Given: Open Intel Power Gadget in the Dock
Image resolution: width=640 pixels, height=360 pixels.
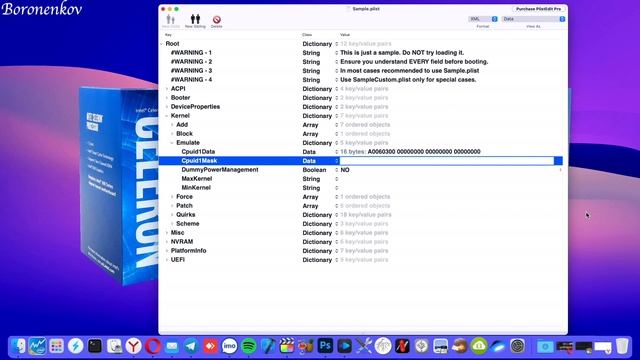Looking at the screenshot, I should pos(37,347).
